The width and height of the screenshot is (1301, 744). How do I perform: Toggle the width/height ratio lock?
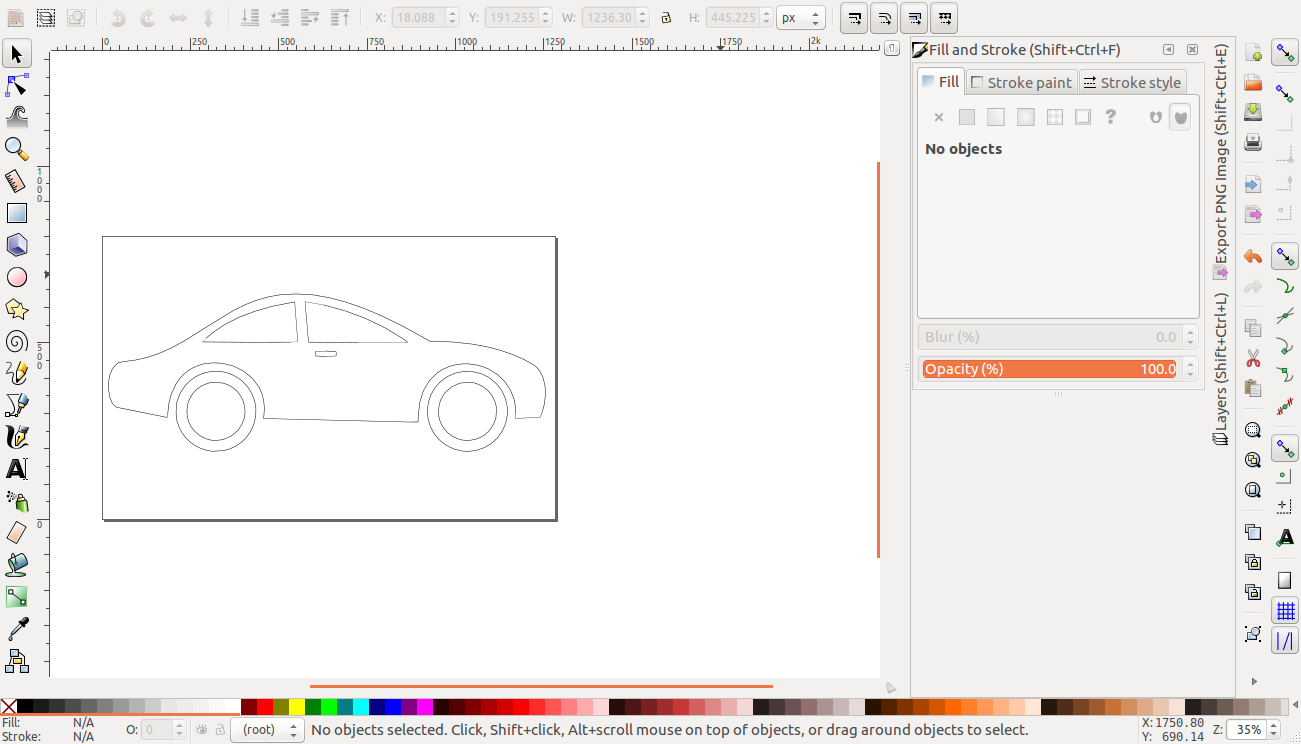pyautogui.click(x=666, y=18)
